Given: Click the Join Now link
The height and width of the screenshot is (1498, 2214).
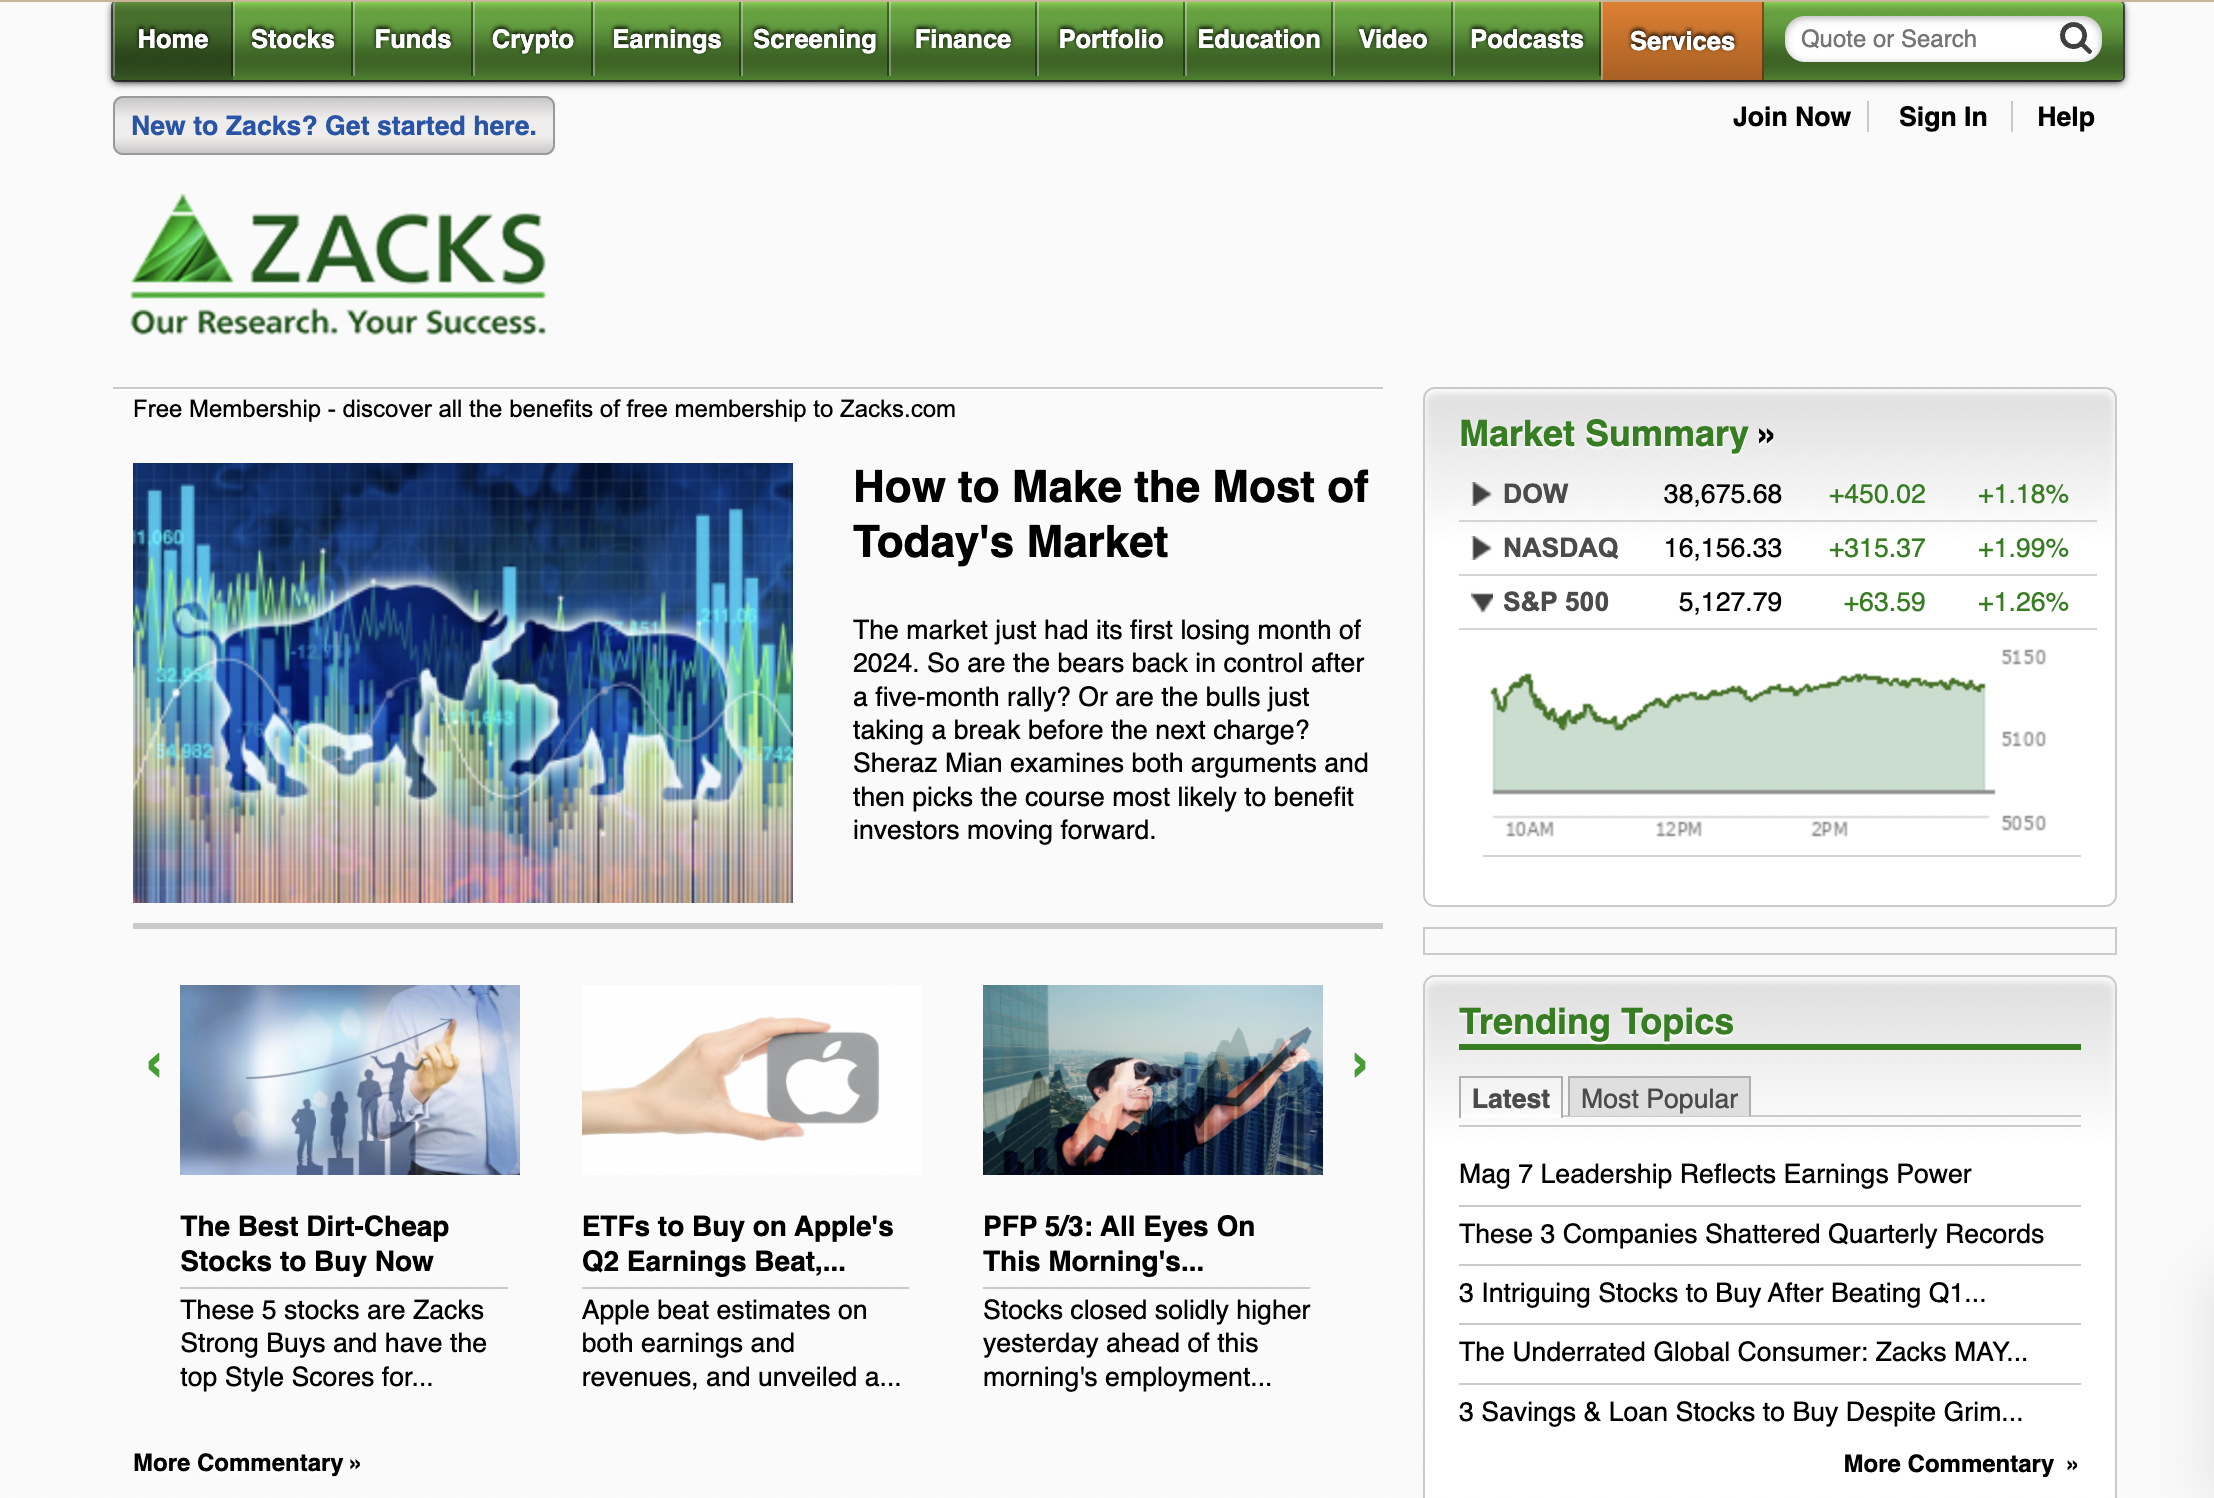Looking at the screenshot, I should click(x=1792, y=117).
